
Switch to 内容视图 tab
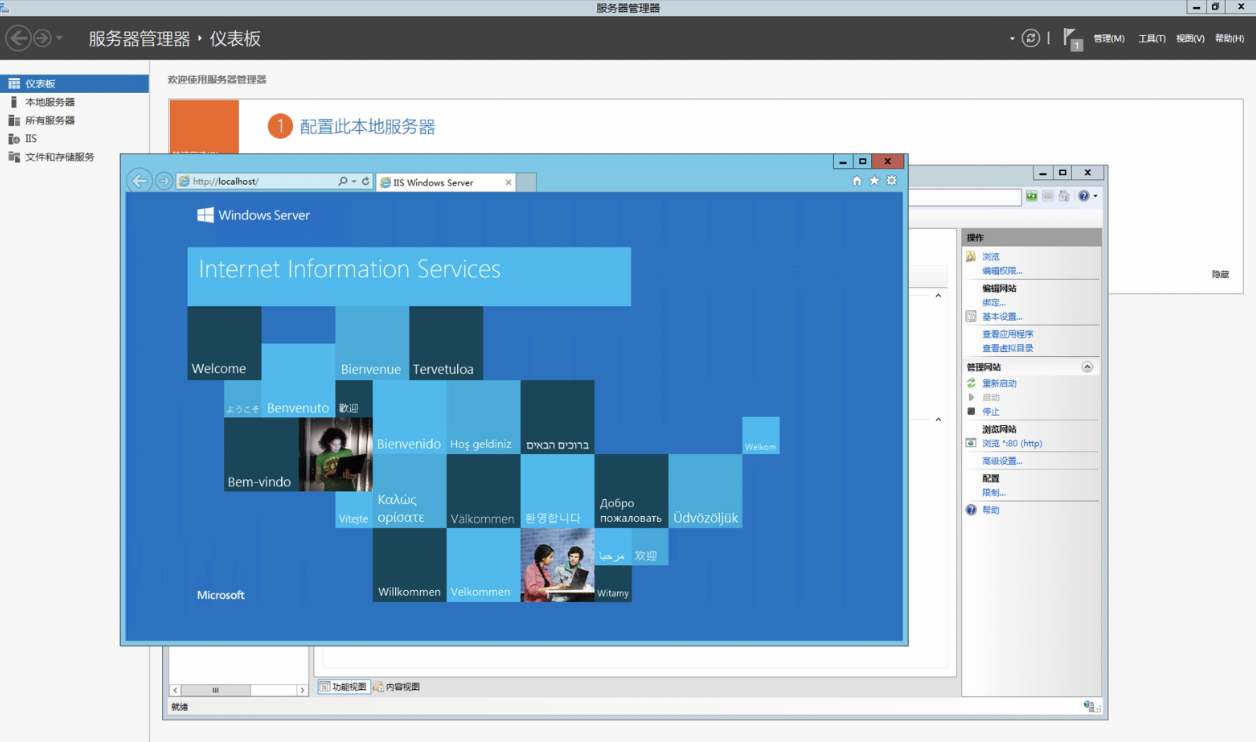point(397,687)
